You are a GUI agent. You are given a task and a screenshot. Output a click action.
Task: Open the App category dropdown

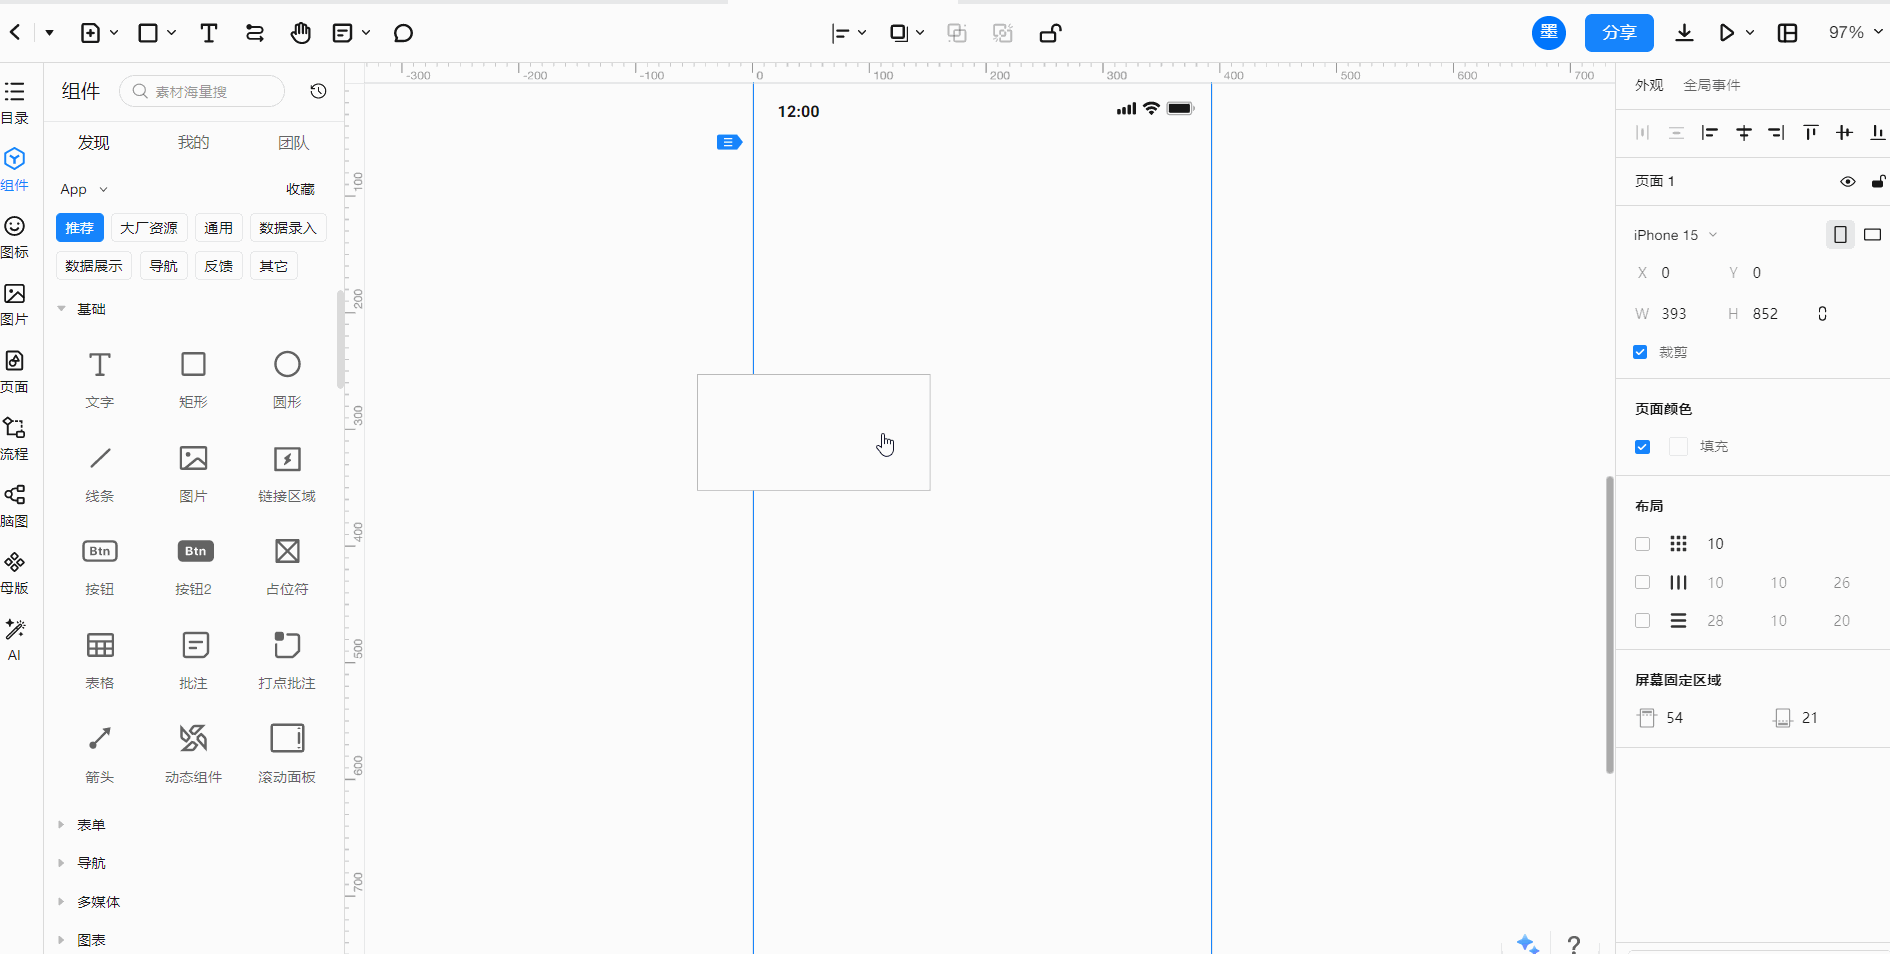click(x=83, y=189)
